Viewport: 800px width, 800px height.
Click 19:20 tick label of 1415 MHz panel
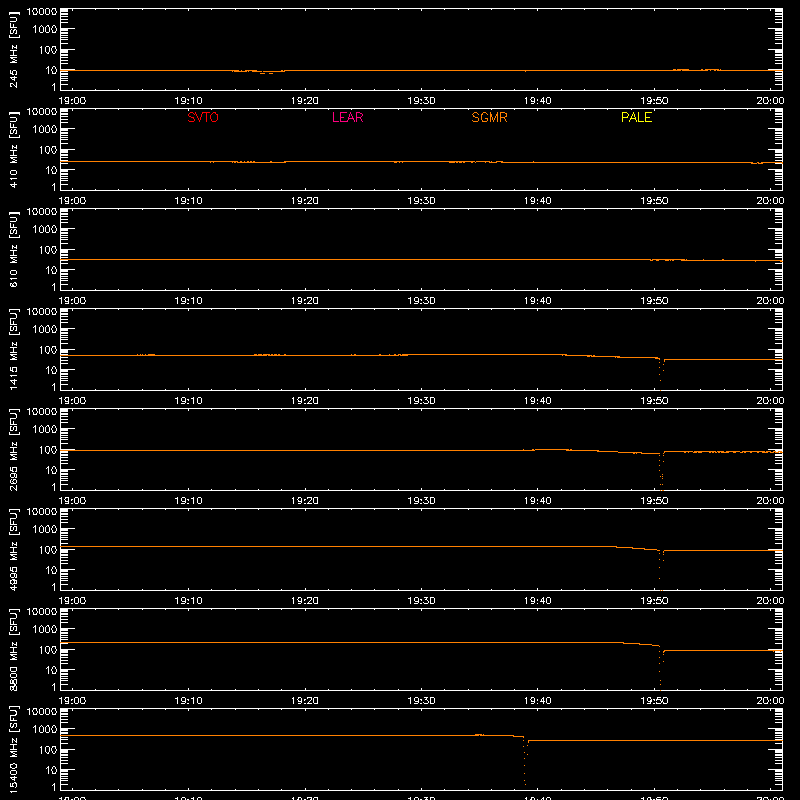305,401
